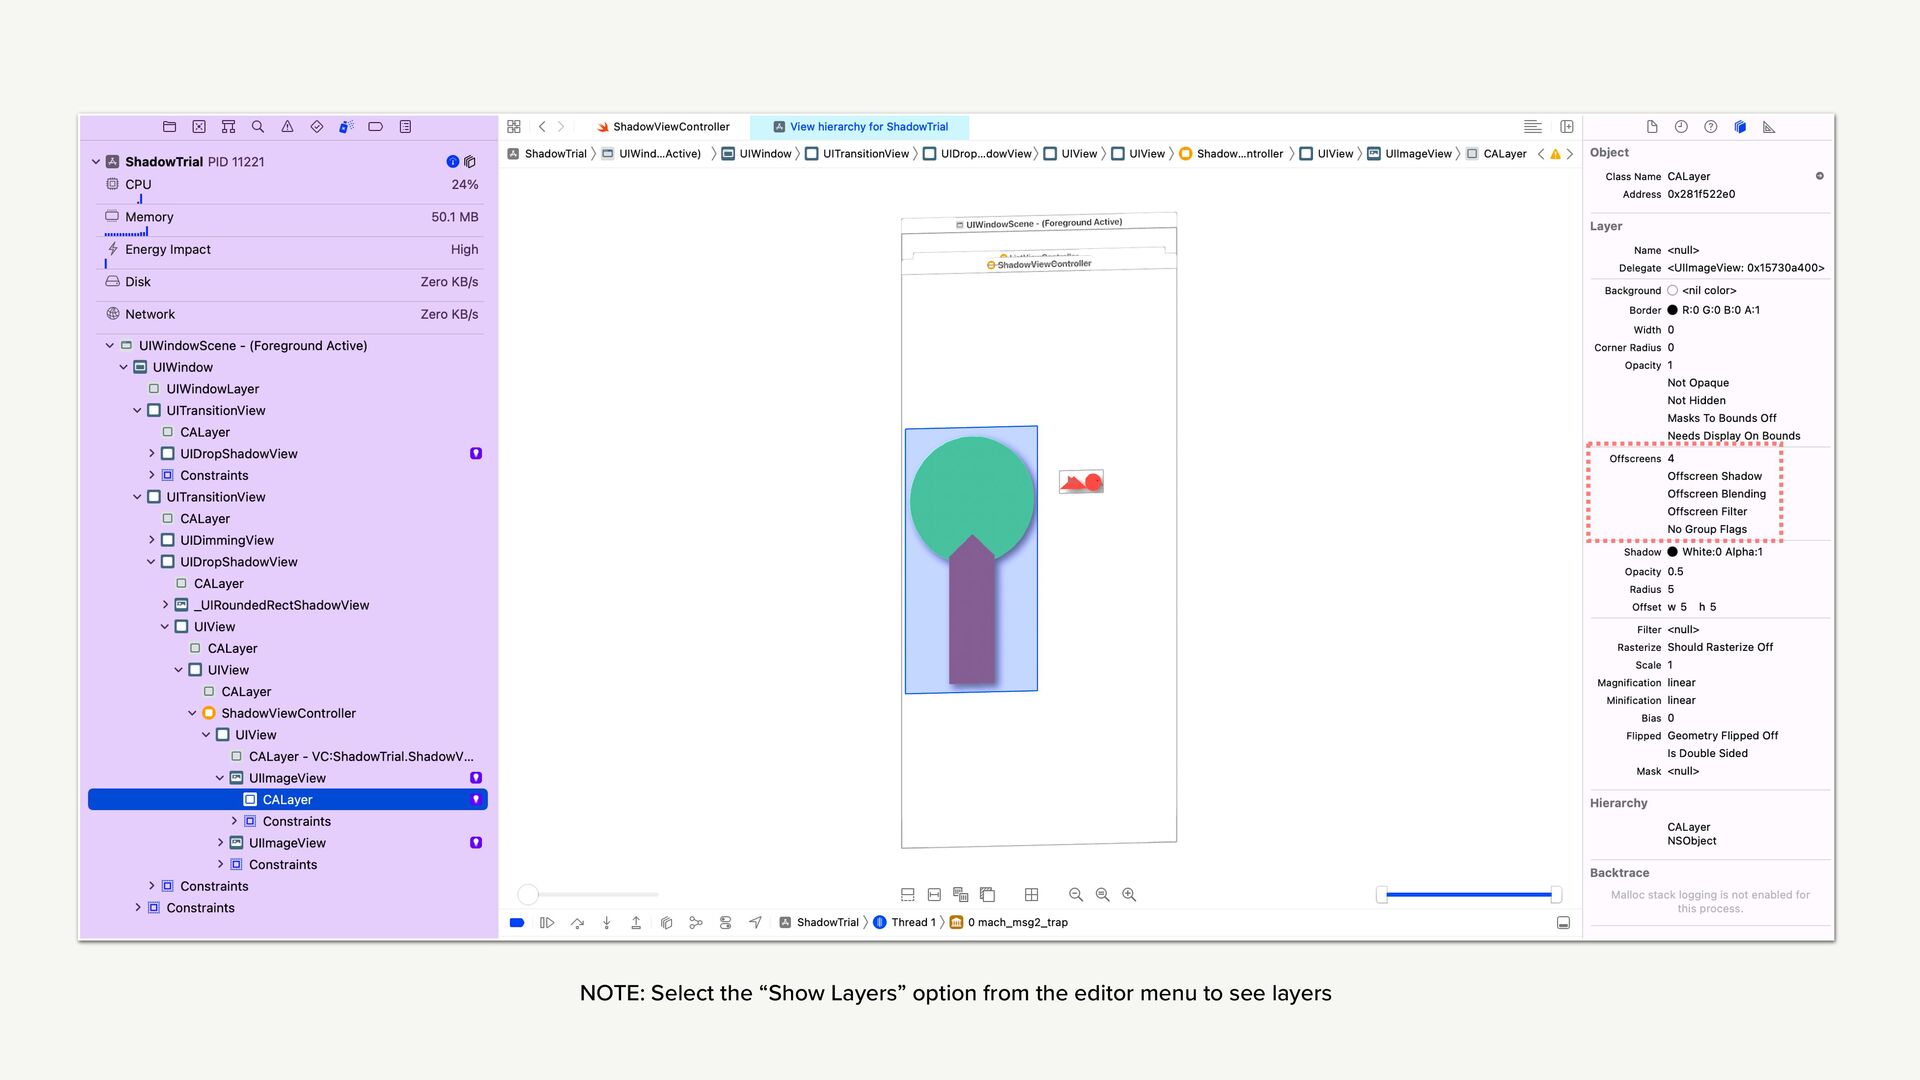Click the Step Into debug icon
Screen dimensions: 1920x1080
pos(606,923)
